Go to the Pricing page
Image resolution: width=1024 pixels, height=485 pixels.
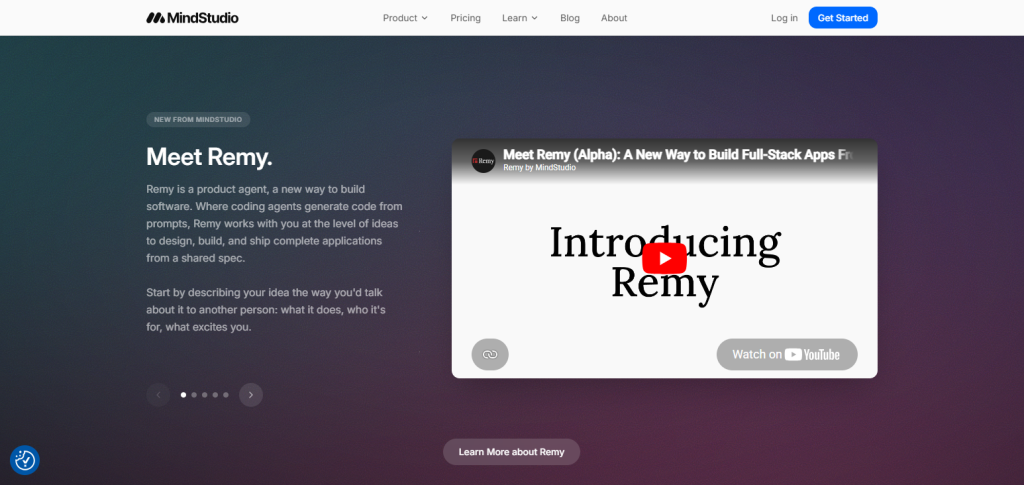(466, 18)
